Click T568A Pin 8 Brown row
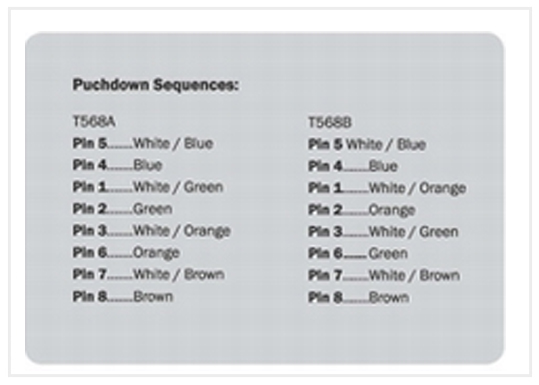 pos(123,296)
